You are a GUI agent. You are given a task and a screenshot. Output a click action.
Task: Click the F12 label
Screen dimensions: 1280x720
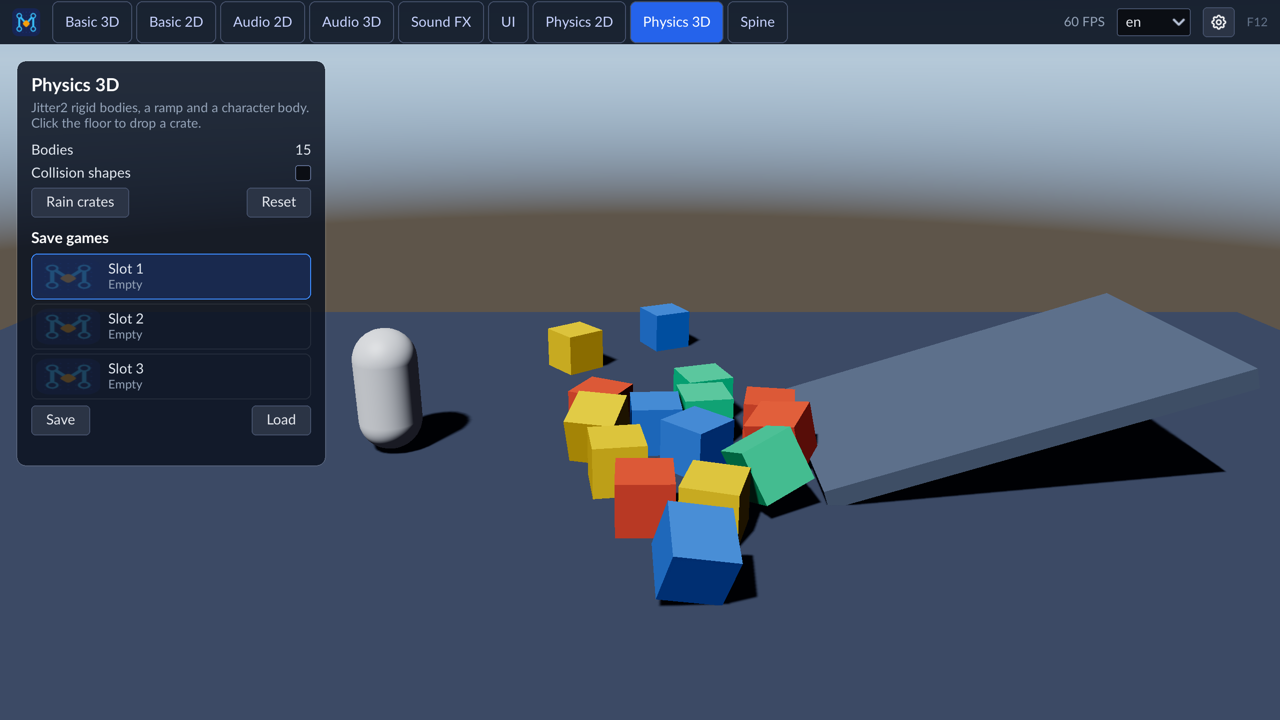pyautogui.click(x=1257, y=22)
